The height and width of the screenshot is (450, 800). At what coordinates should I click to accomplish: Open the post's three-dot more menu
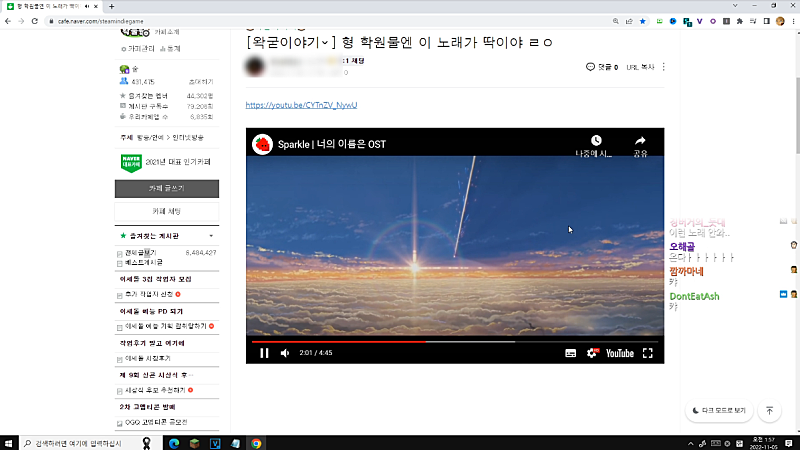pos(663,67)
